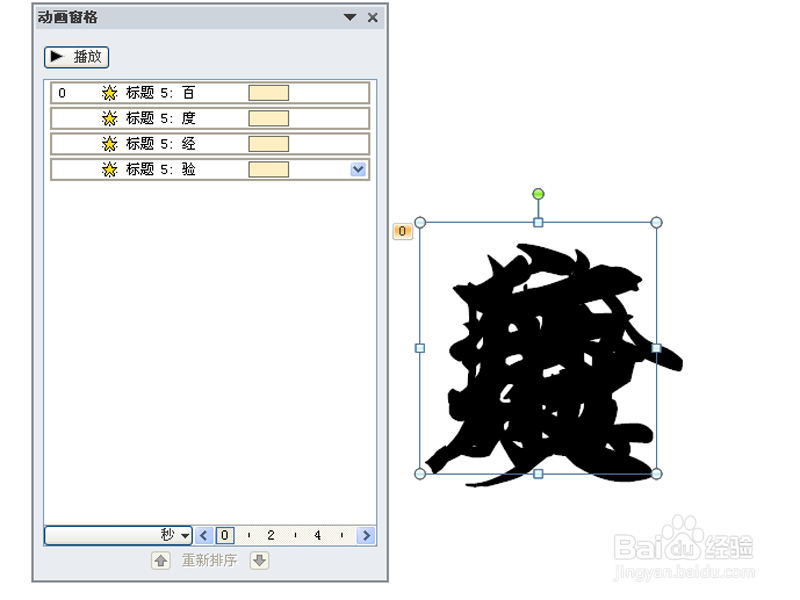
Task: Click the bottom-right corner resize handle
Action: (657, 474)
